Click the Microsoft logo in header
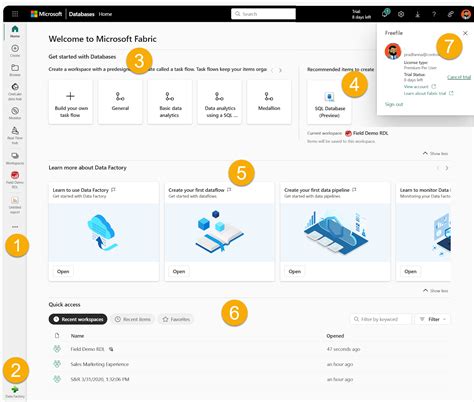The width and height of the screenshot is (474, 402). click(46, 14)
